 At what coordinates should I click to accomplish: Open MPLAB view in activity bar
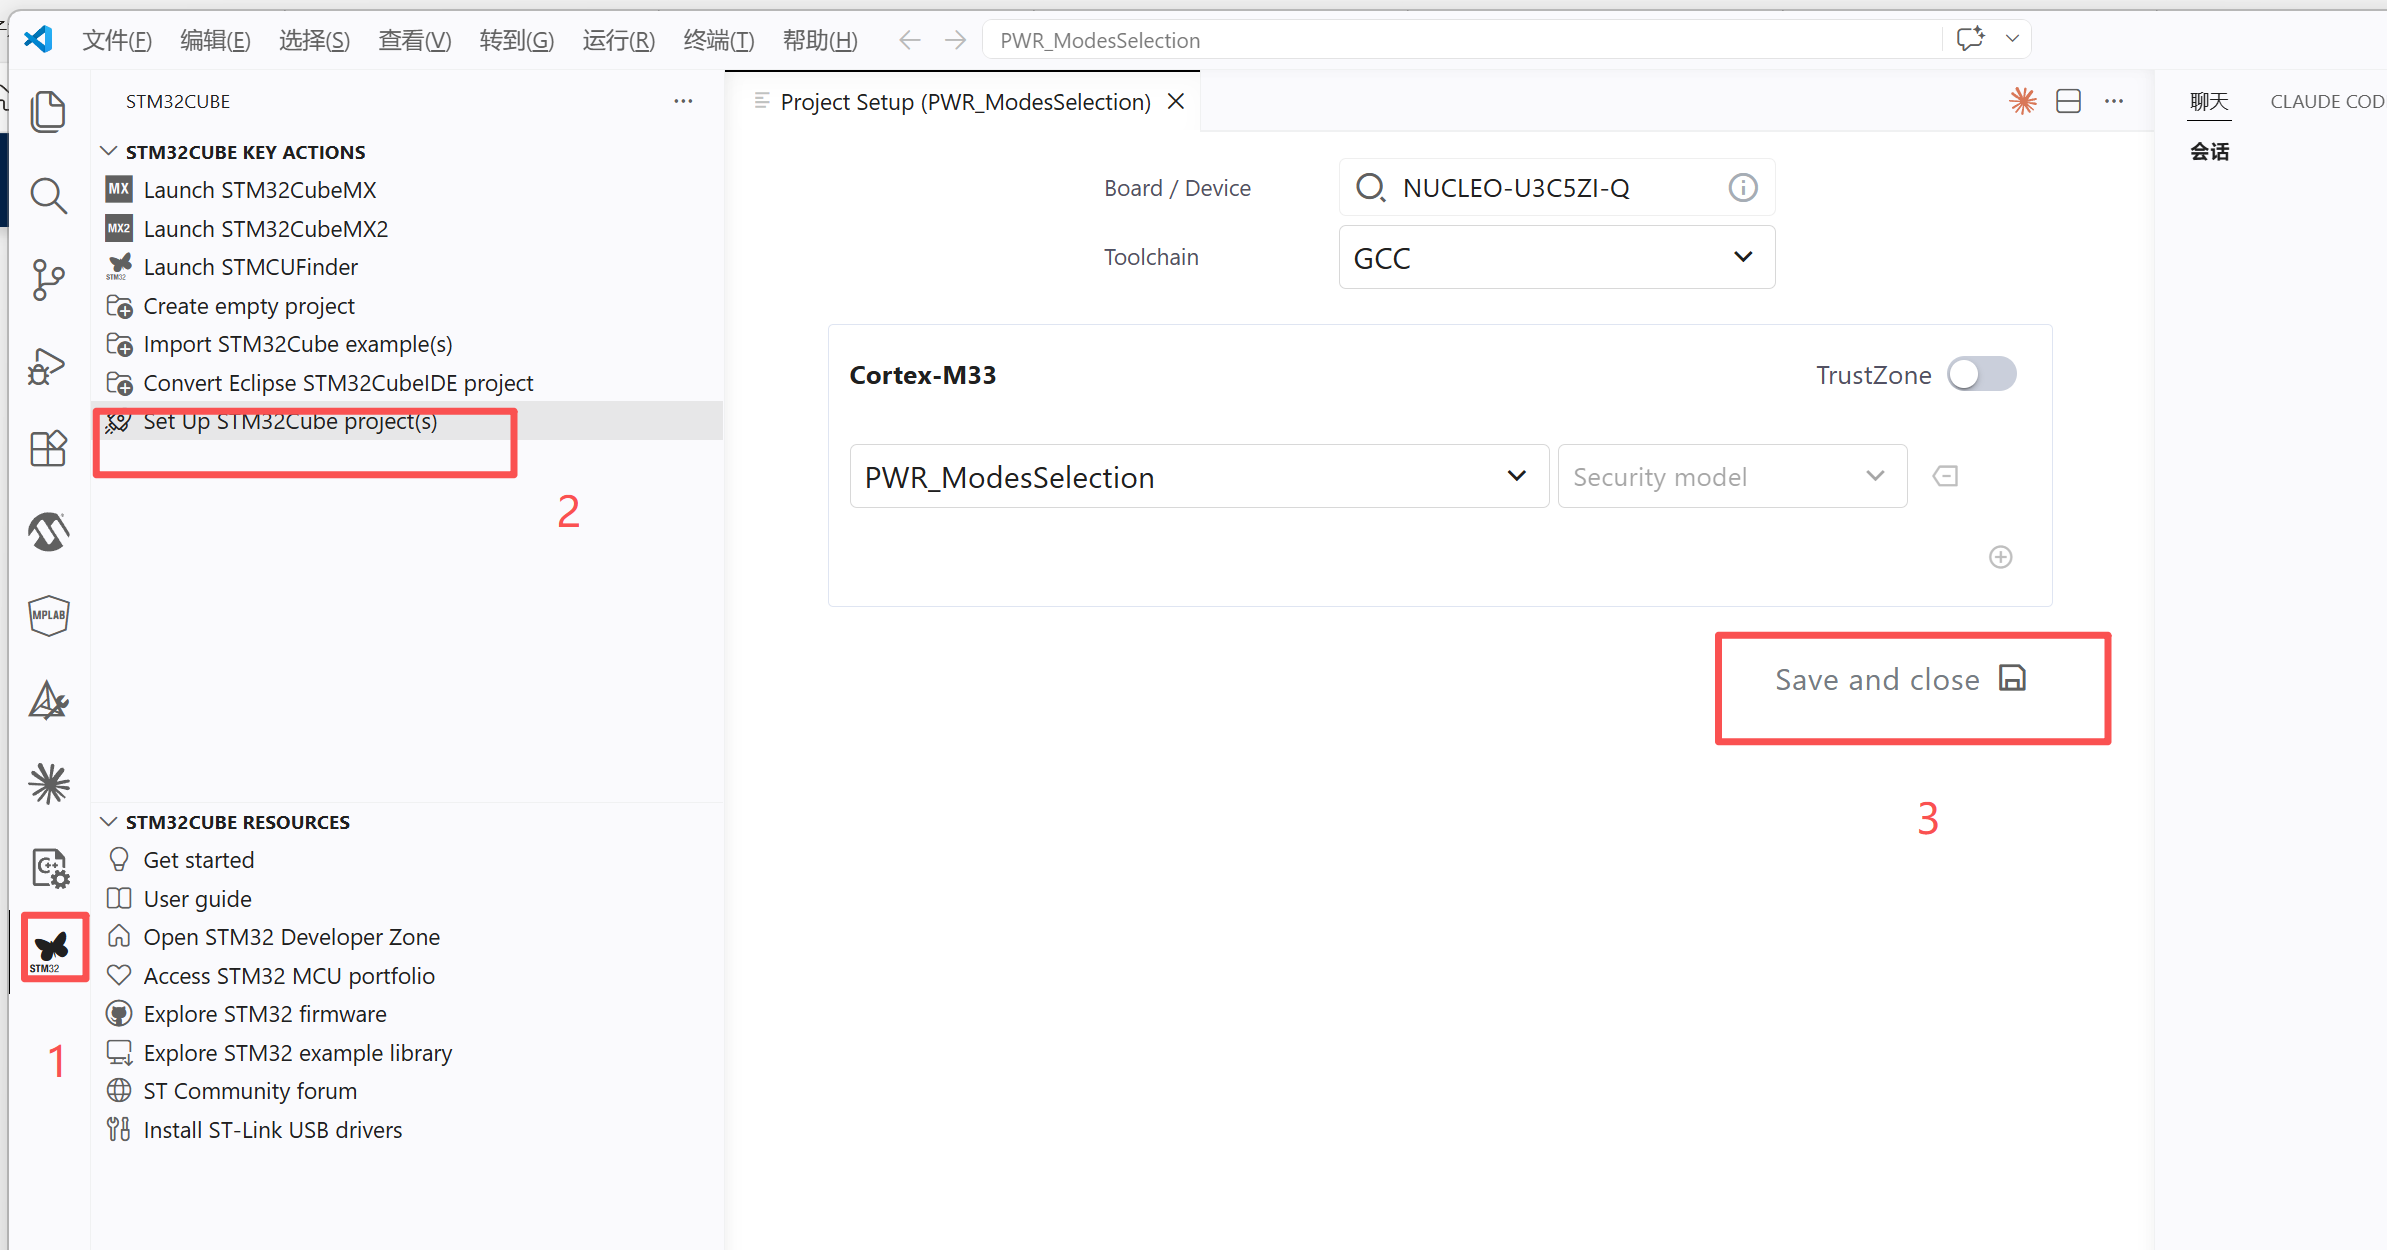[x=48, y=615]
